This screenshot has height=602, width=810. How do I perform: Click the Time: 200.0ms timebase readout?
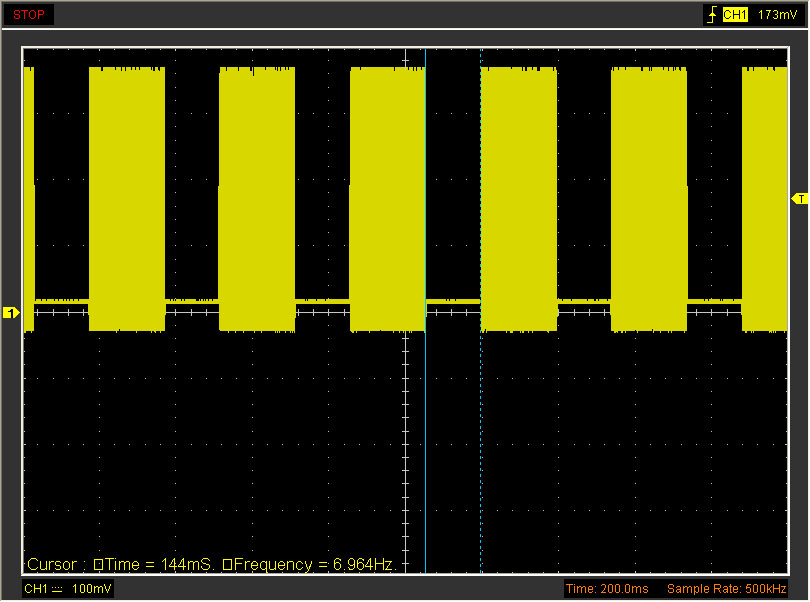[x=607, y=589]
